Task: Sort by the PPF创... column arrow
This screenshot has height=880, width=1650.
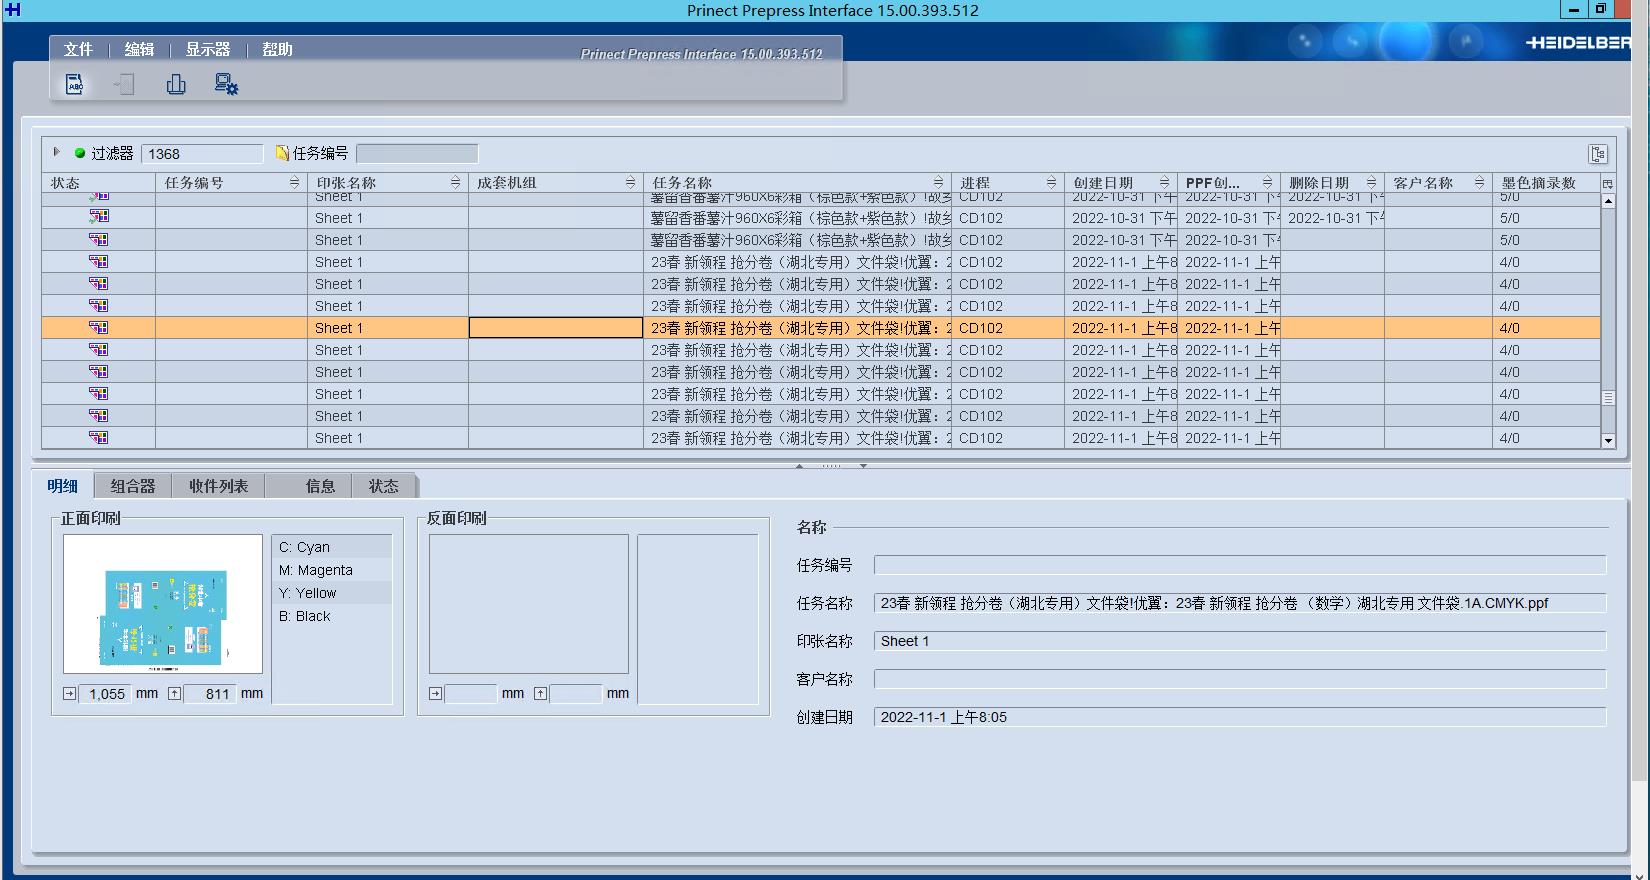Action: 1267,182
